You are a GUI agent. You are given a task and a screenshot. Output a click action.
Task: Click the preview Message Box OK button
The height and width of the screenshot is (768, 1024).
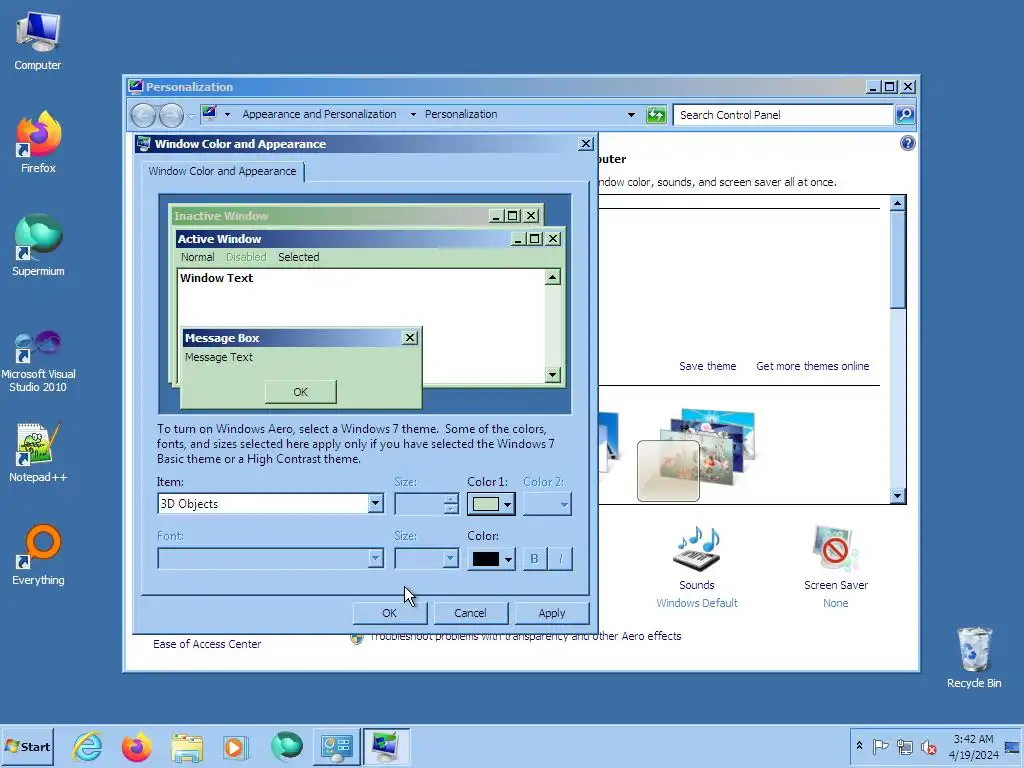(300, 392)
